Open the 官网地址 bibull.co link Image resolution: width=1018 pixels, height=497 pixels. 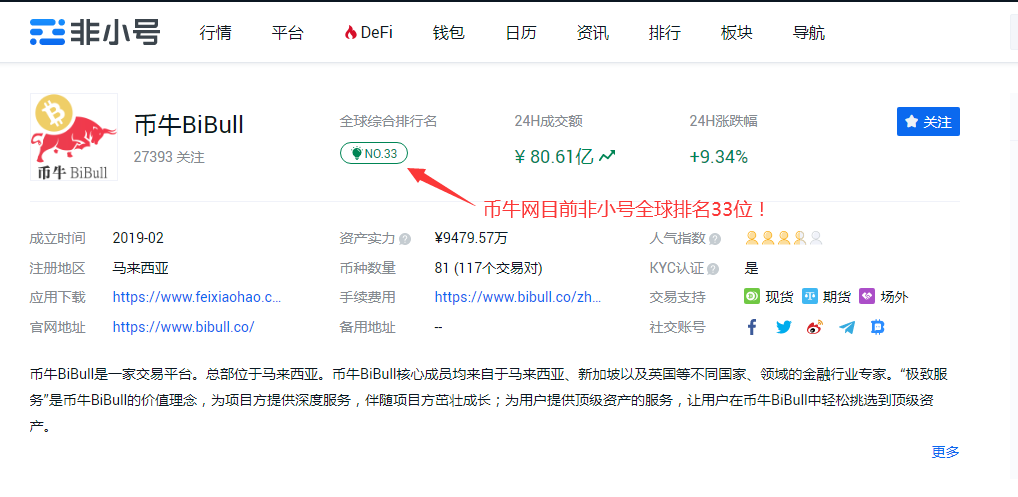183,326
